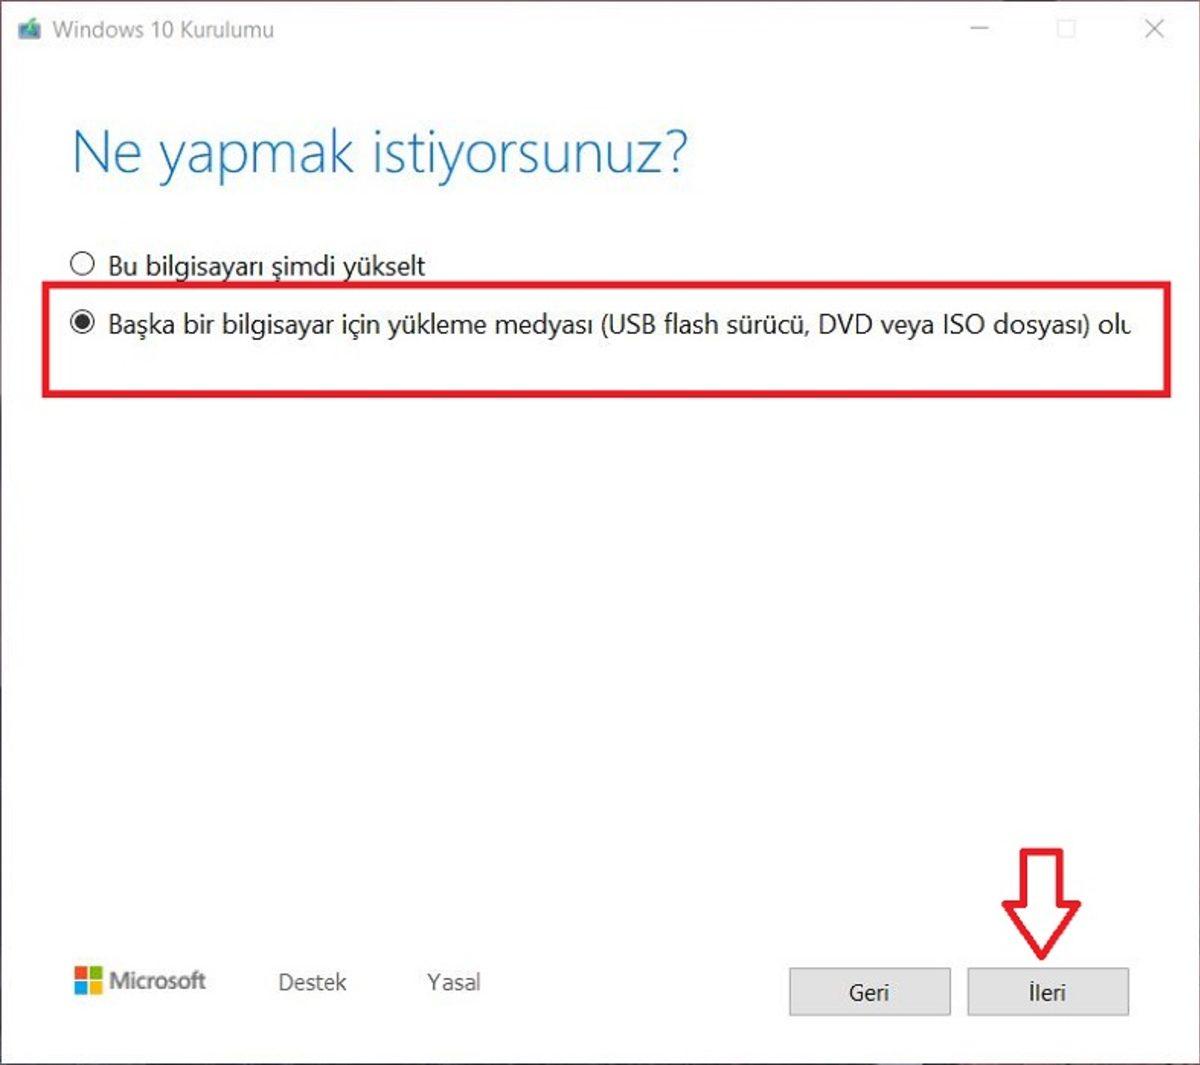Select "Bu bilgisayarı şimdi yükselt" option
This screenshot has width=1200, height=1065.
coord(267,265)
